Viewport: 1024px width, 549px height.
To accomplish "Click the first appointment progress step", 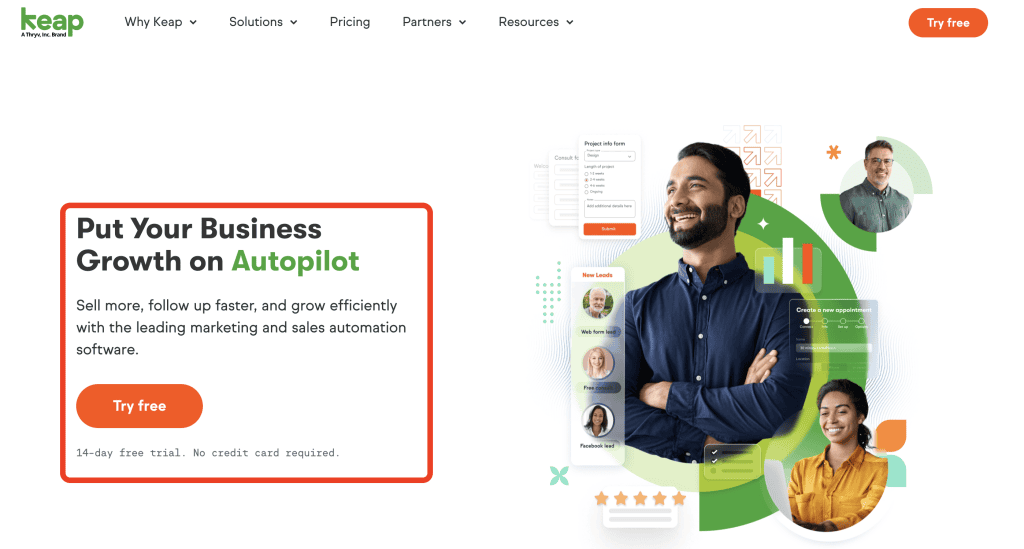I will tap(807, 321).
